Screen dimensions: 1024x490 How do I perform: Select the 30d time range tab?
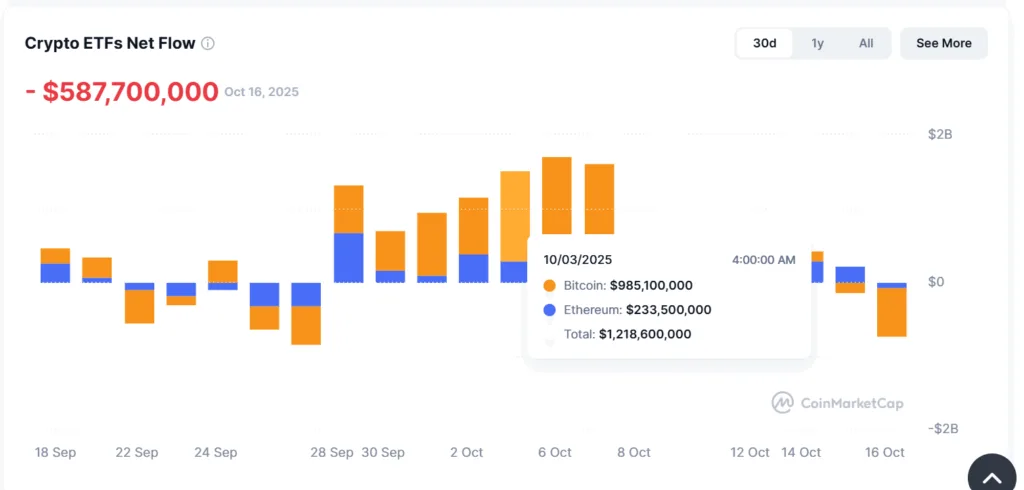click(x=765, y=43)
